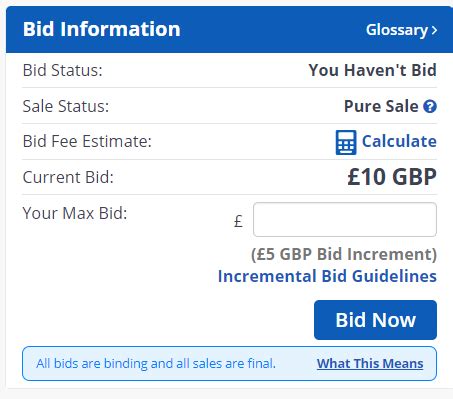Click the calculator icon for bid fee

pyautogui.click(x=346, y=142)
